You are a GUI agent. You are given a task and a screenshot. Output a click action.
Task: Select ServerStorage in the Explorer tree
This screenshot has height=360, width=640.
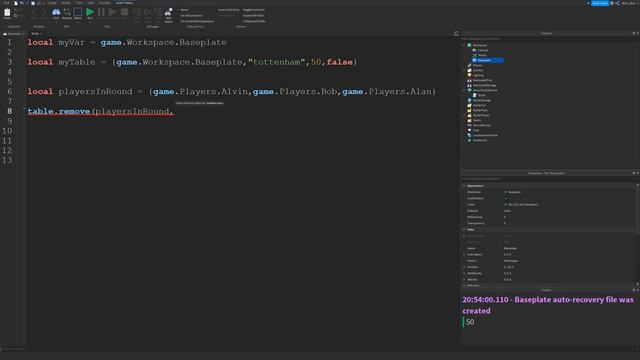[482, 100]
